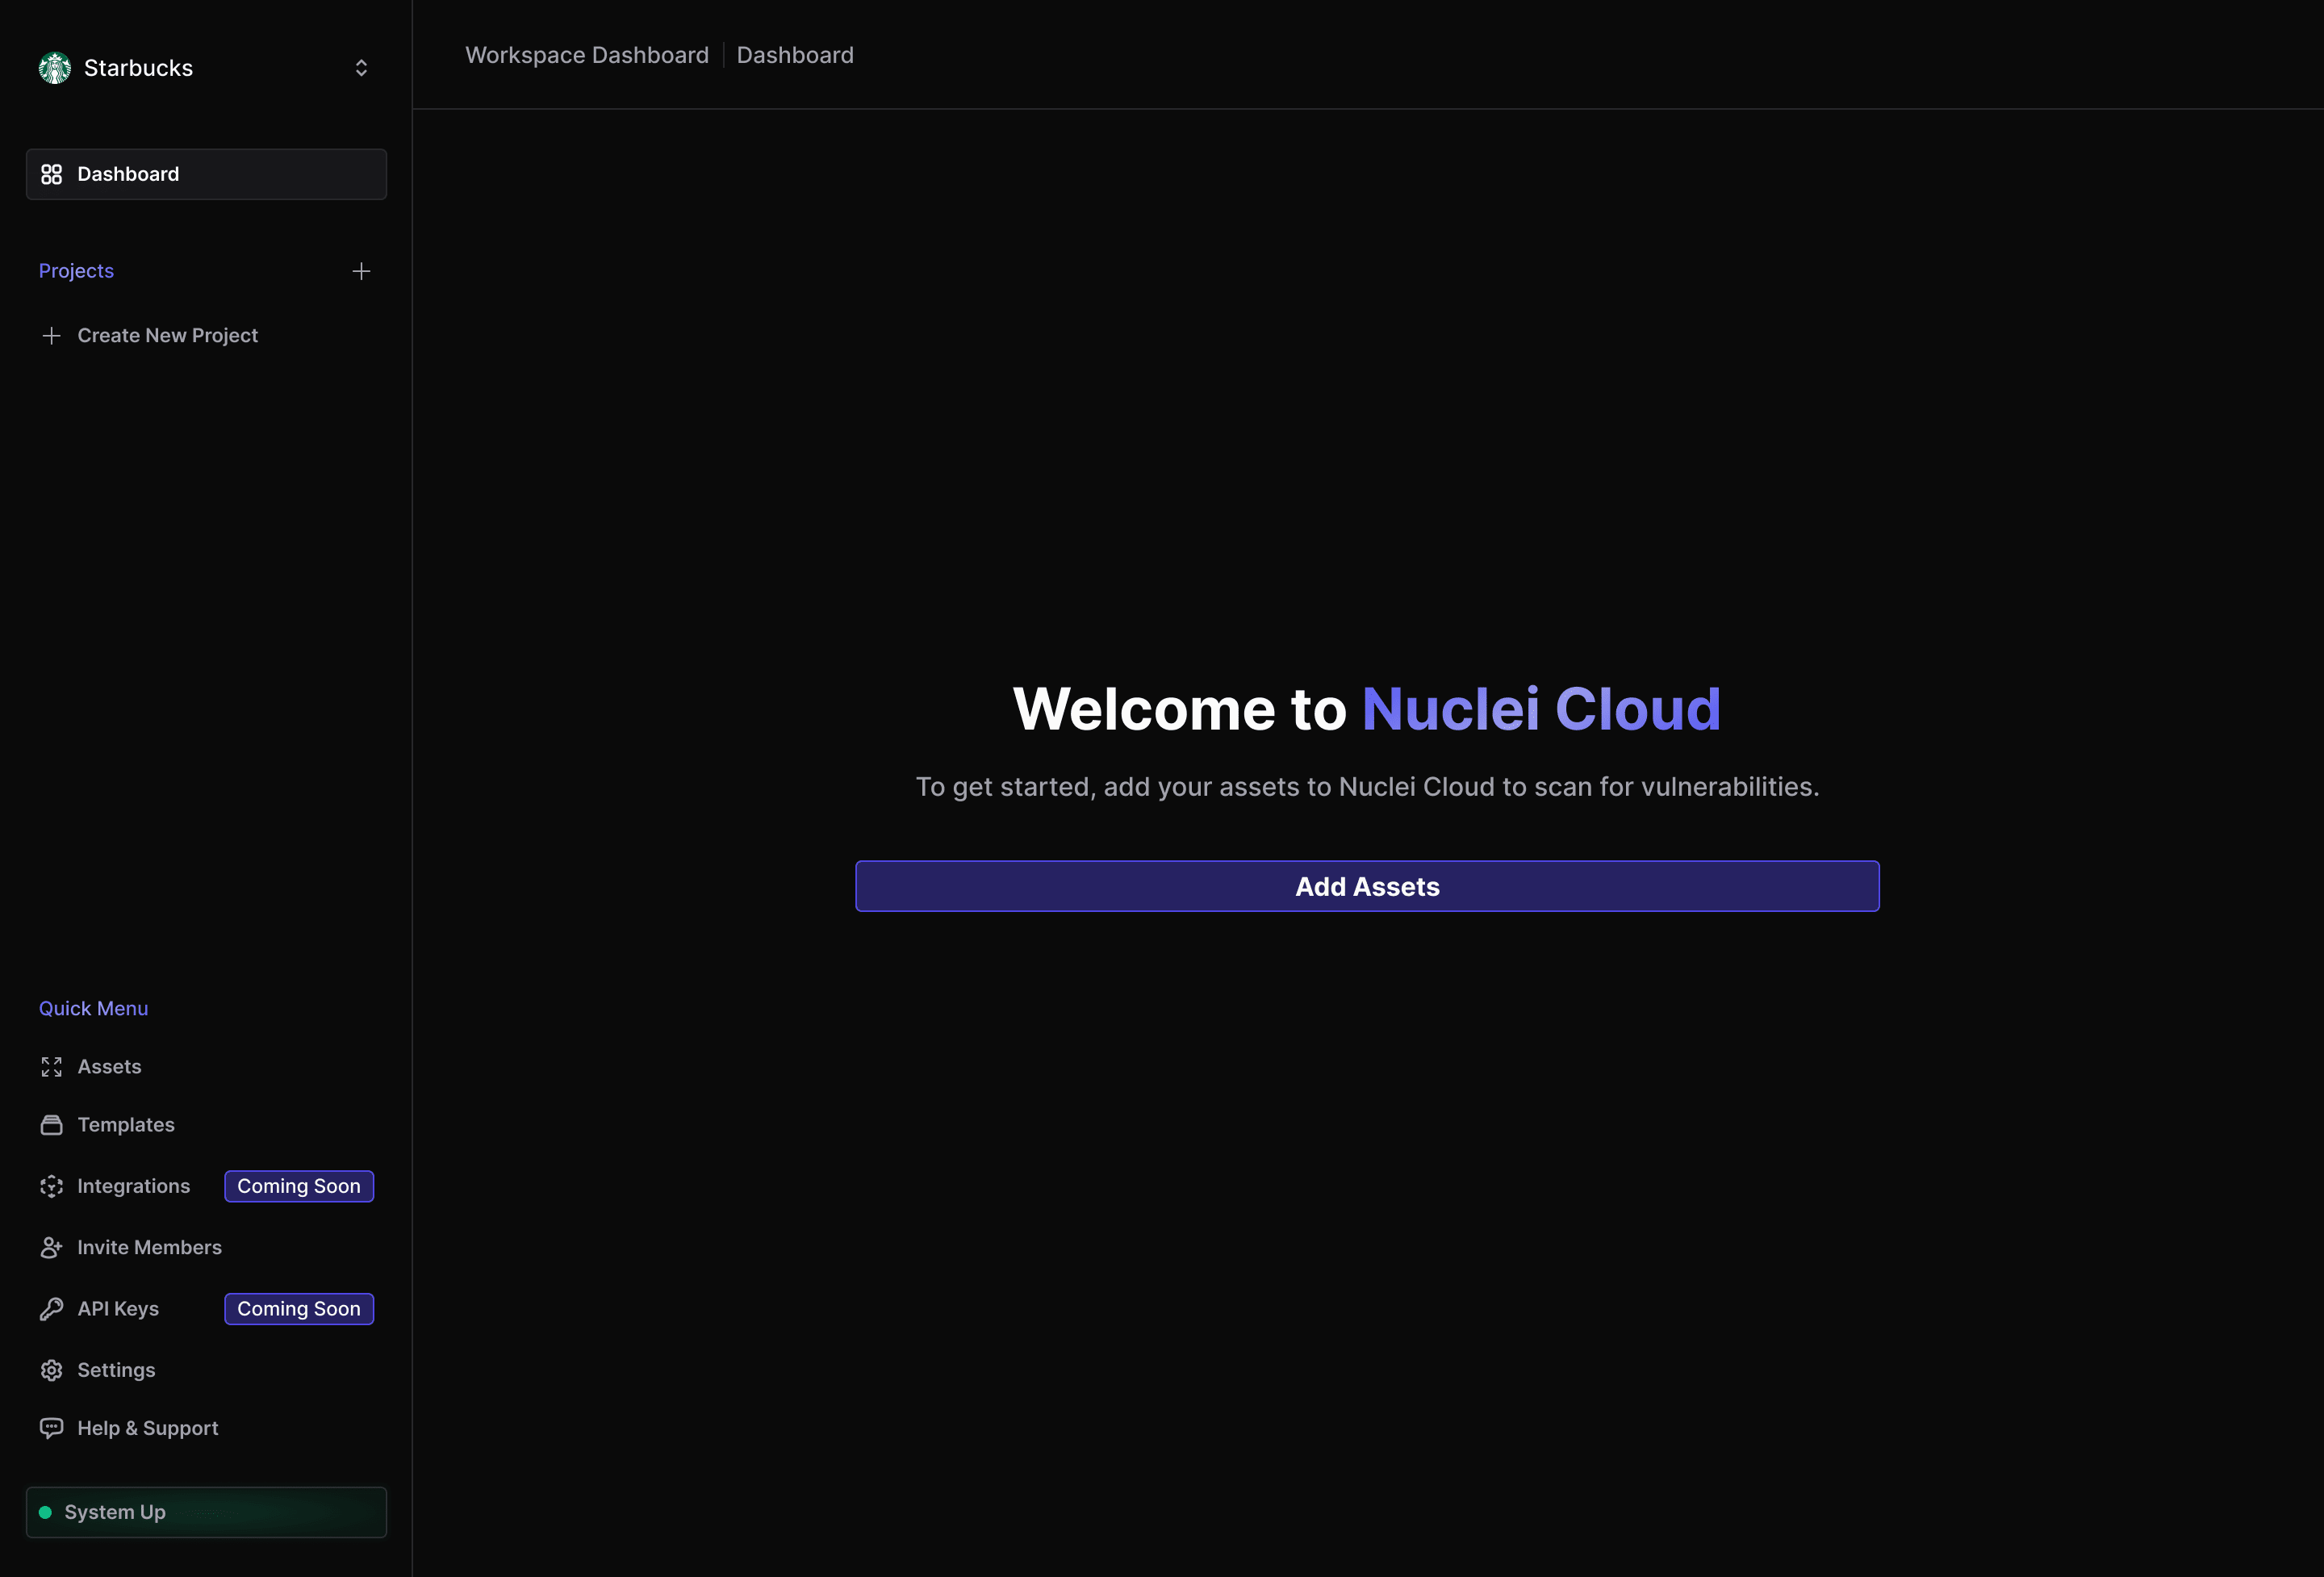Click the Integrations icon
Viewport: 2324px width, 1577px height.
click(52, 1186)
